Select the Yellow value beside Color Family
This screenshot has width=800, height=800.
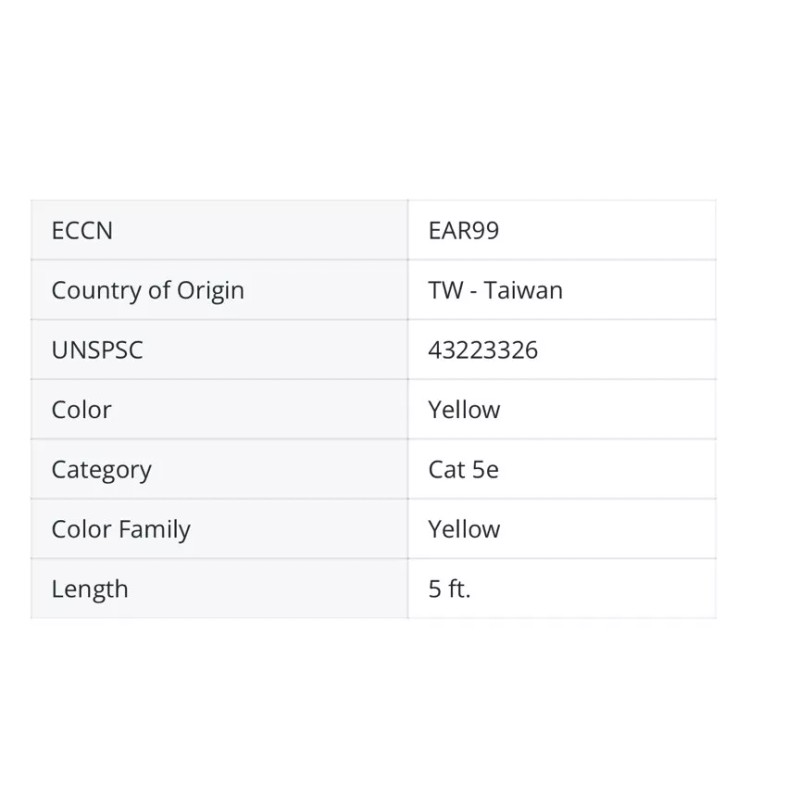(464, 529)
